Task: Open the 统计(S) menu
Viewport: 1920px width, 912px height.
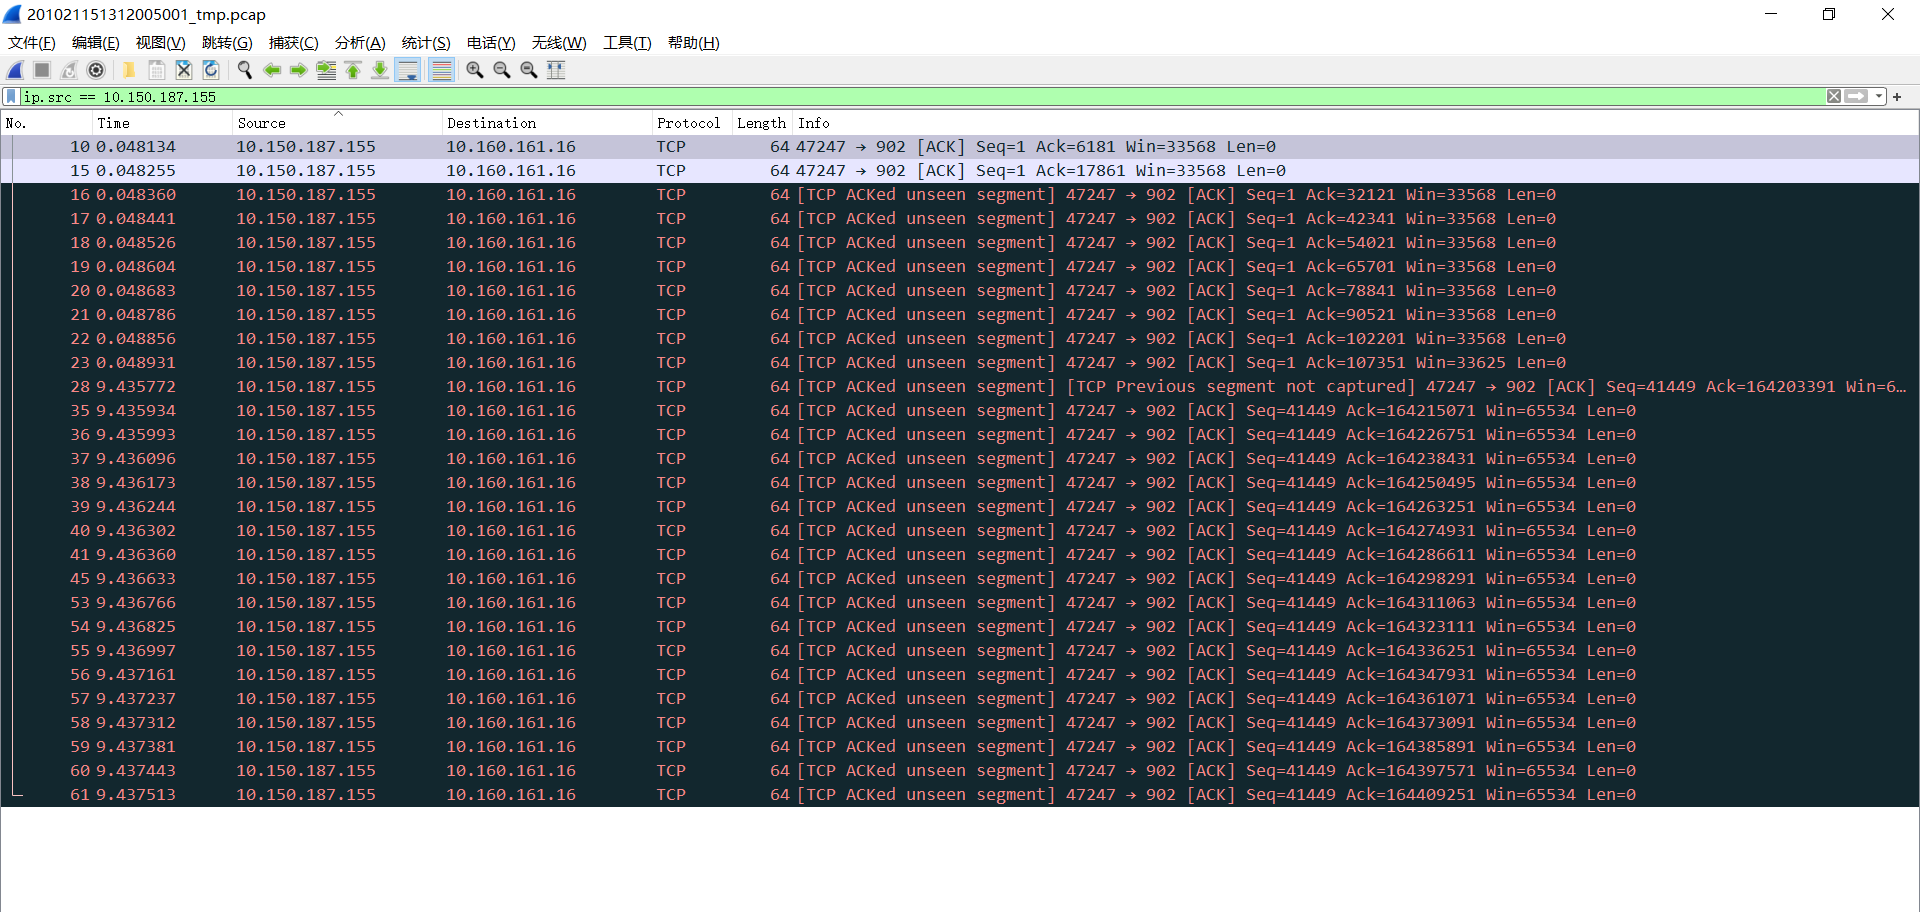Action: 426,43
